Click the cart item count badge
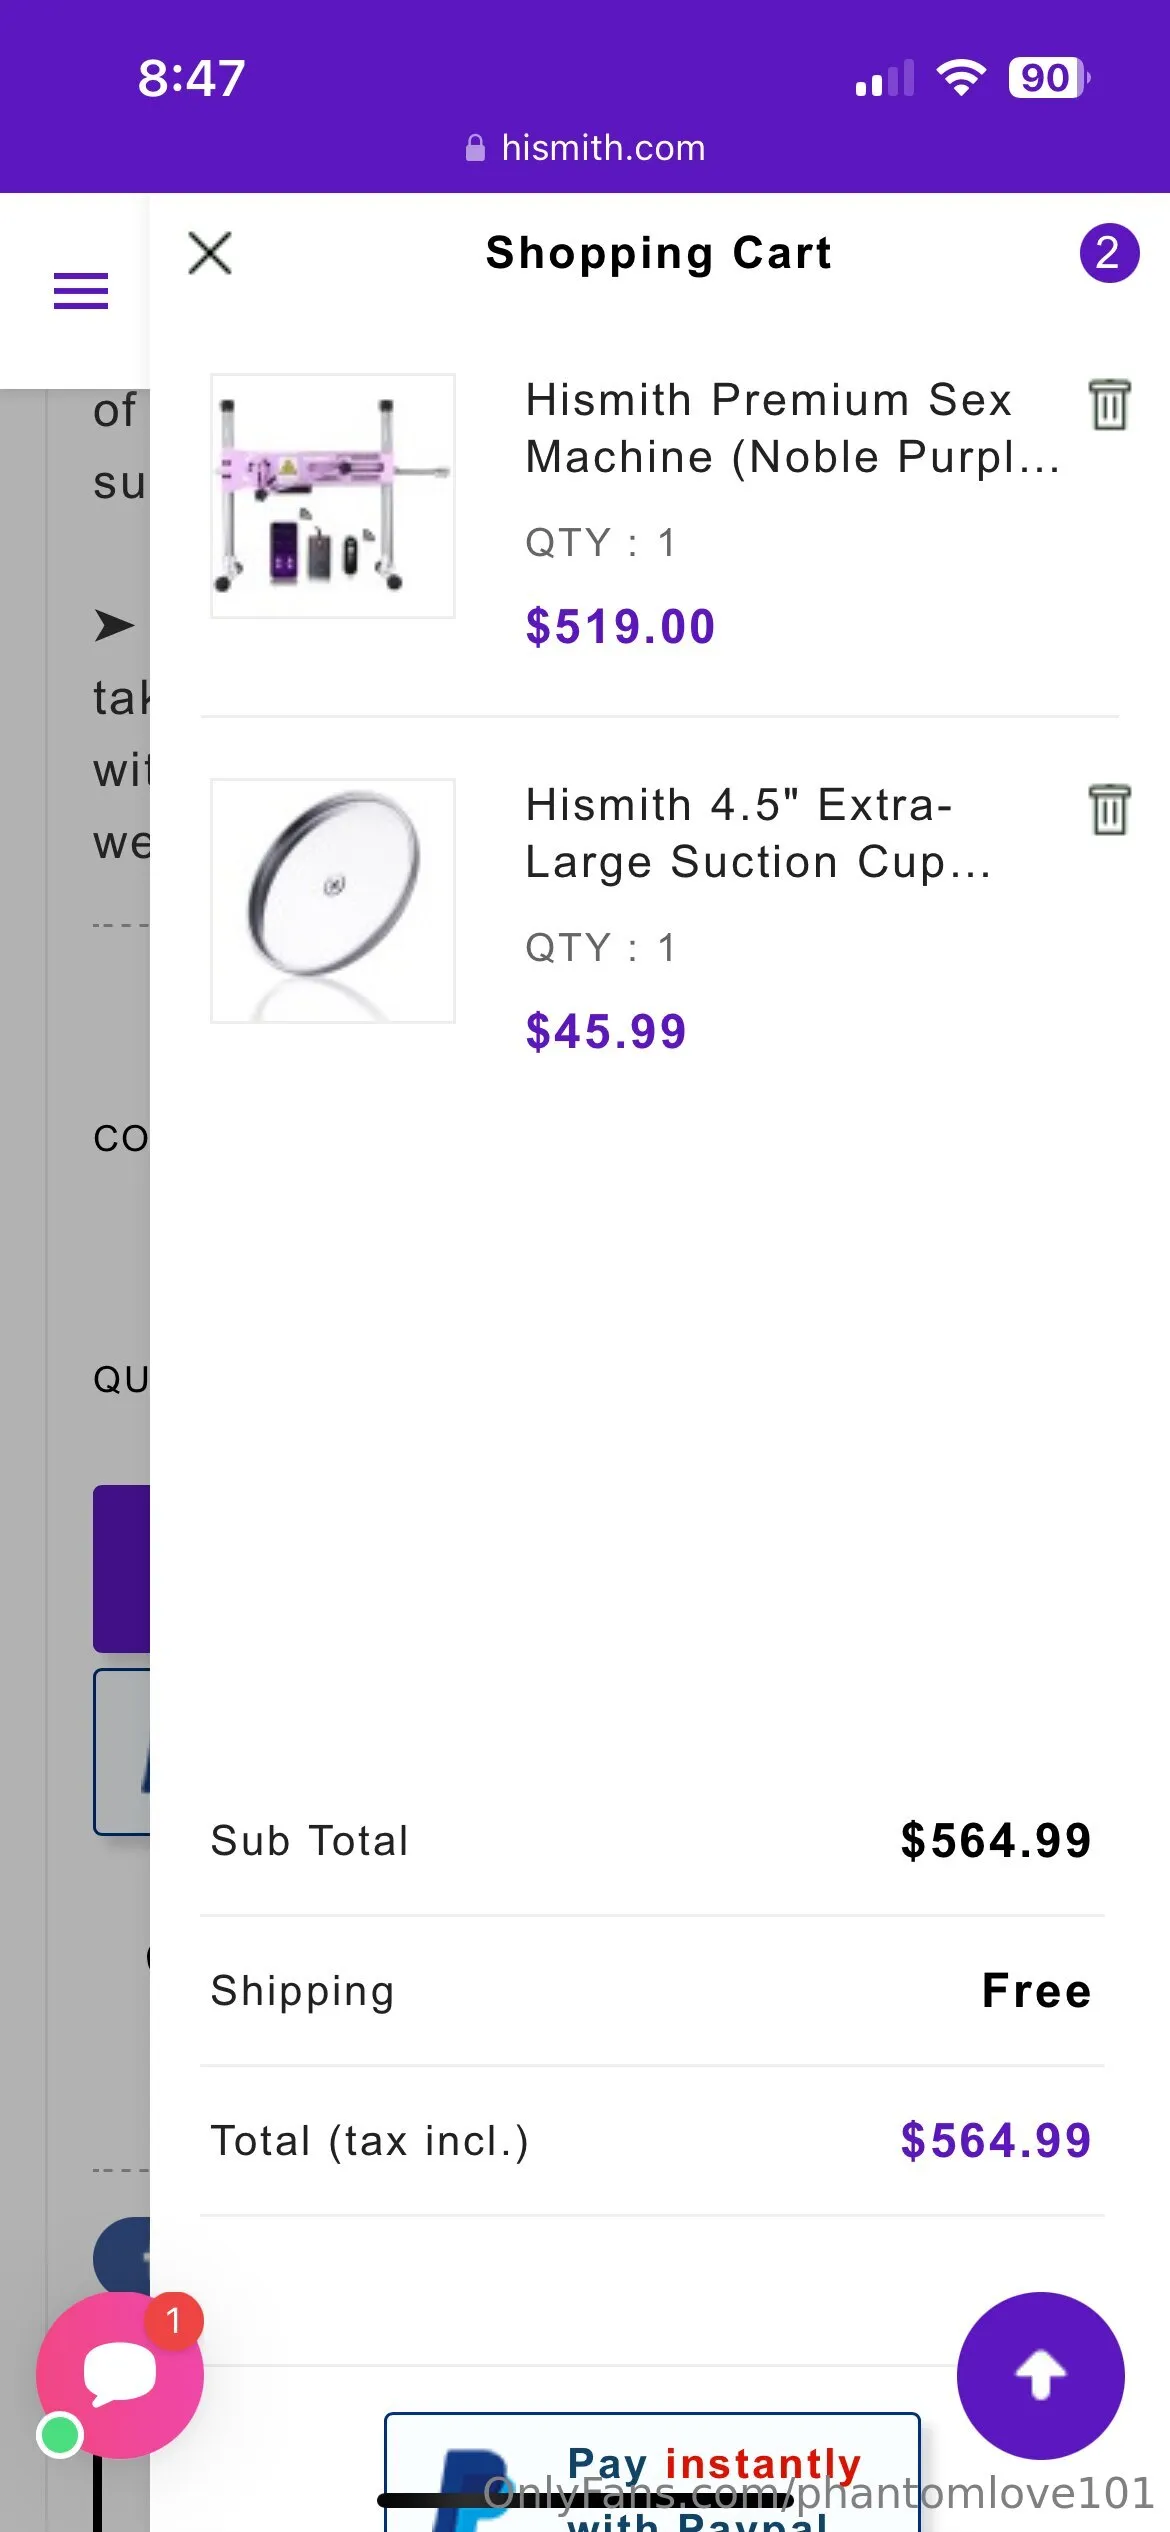Image resolution: width=1170 pixels, height=2532 pixels. pos(1109,253)
